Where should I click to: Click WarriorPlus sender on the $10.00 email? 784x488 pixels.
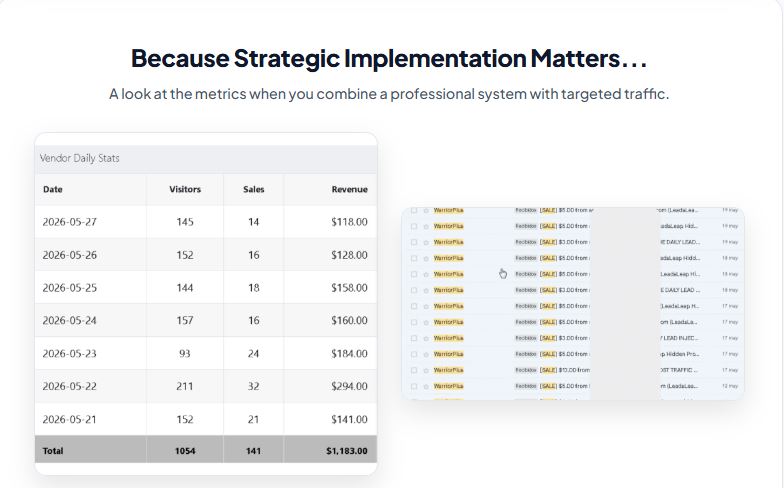pos(448,370)
